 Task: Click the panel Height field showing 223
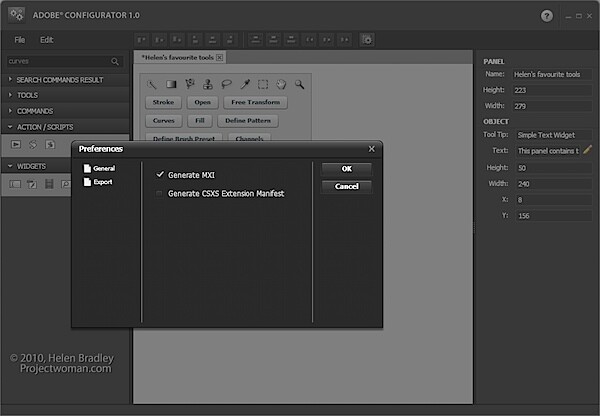552,90
